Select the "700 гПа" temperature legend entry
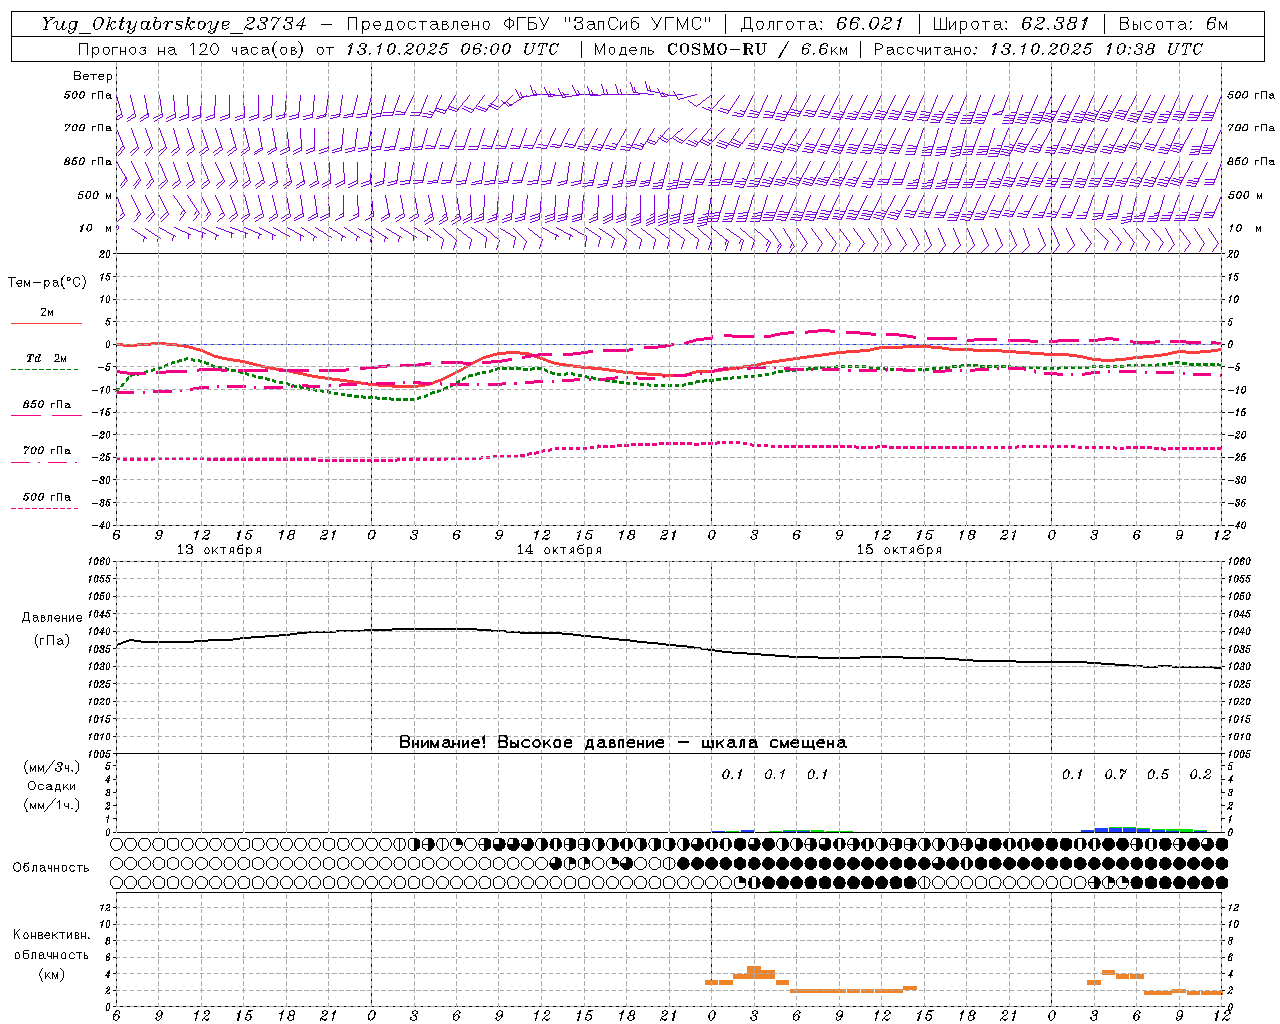 click(x=47, y=451)
